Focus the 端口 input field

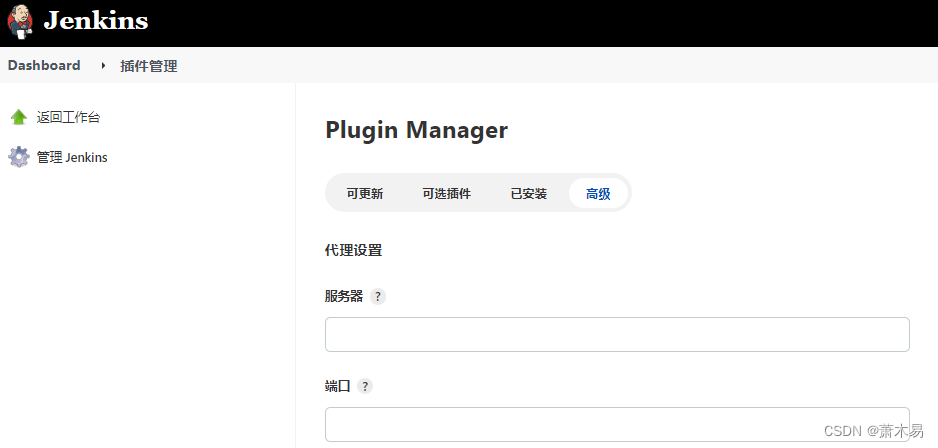click(x=617, y=425)
